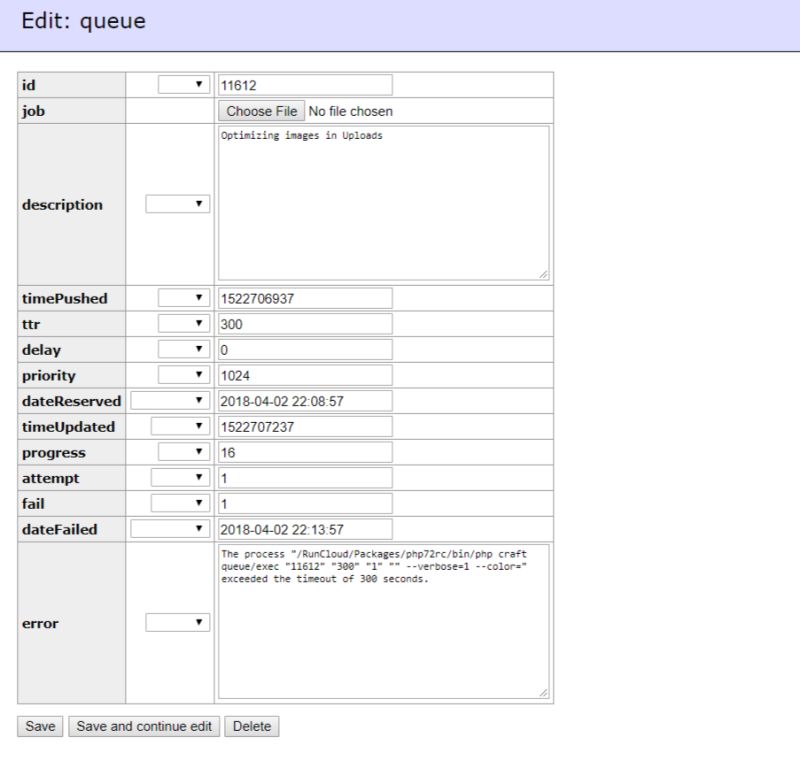
Task: Click the 'dateReserved' field label
Action: pyautogui.click(x=71, y=401)
